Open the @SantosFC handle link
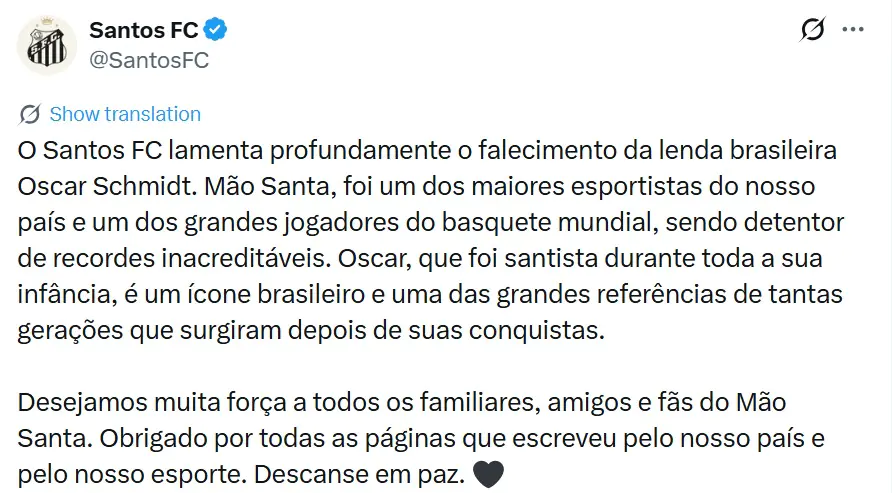Screen dimensions: 892x493 point(148,60)
